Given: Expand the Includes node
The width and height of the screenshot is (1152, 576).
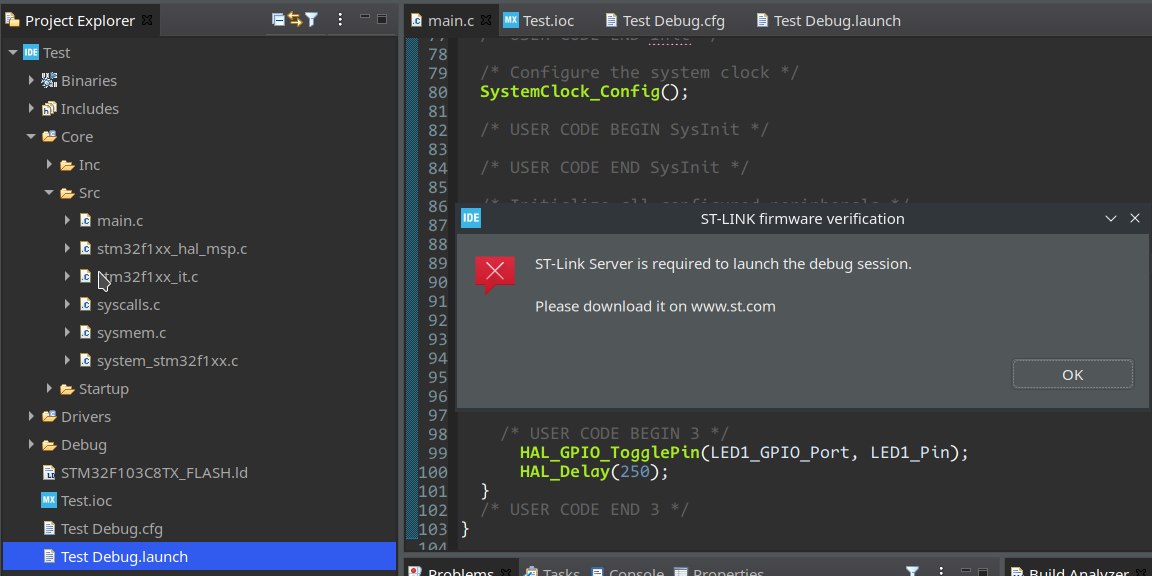Looking at the screenshot, I should pos(31,108).
